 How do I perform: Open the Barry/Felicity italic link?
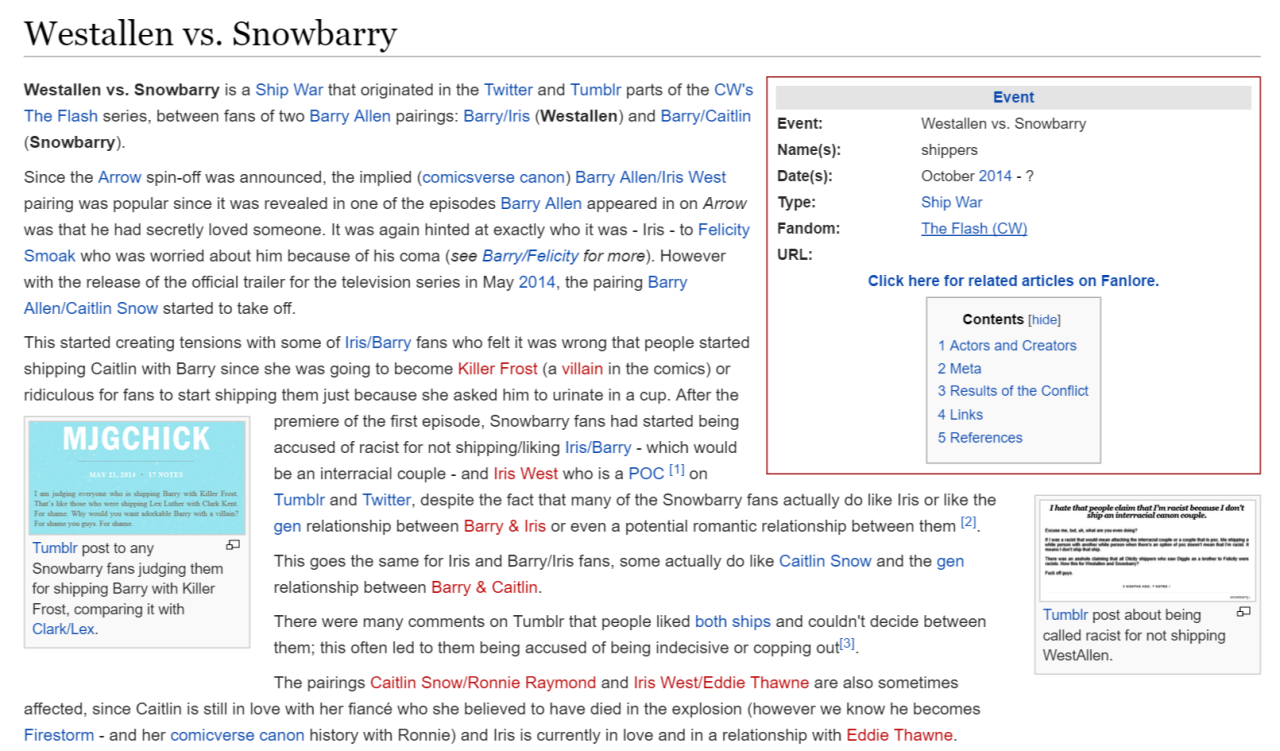coord(530,255)
